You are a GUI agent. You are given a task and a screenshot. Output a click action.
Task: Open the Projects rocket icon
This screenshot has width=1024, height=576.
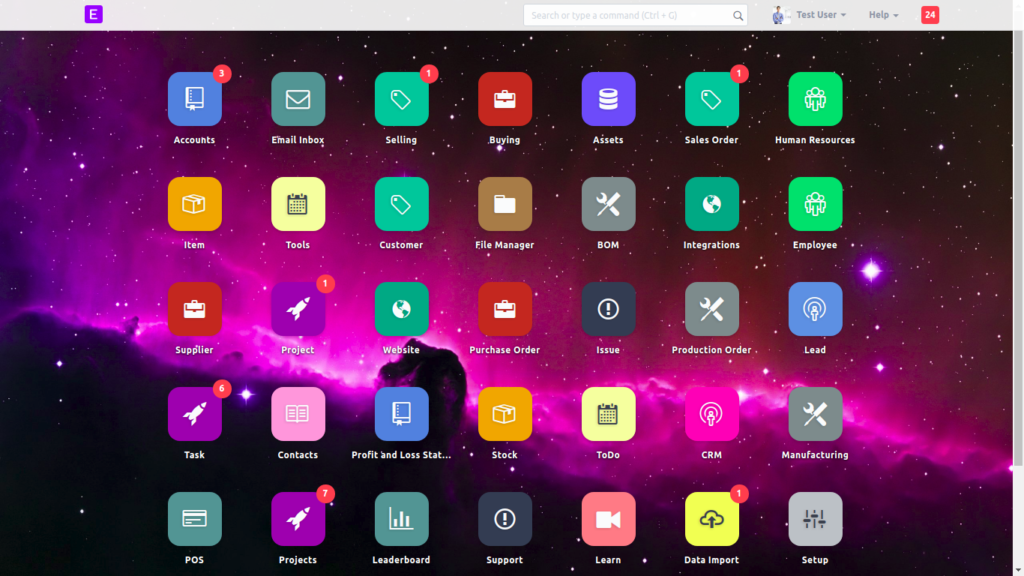298,519
